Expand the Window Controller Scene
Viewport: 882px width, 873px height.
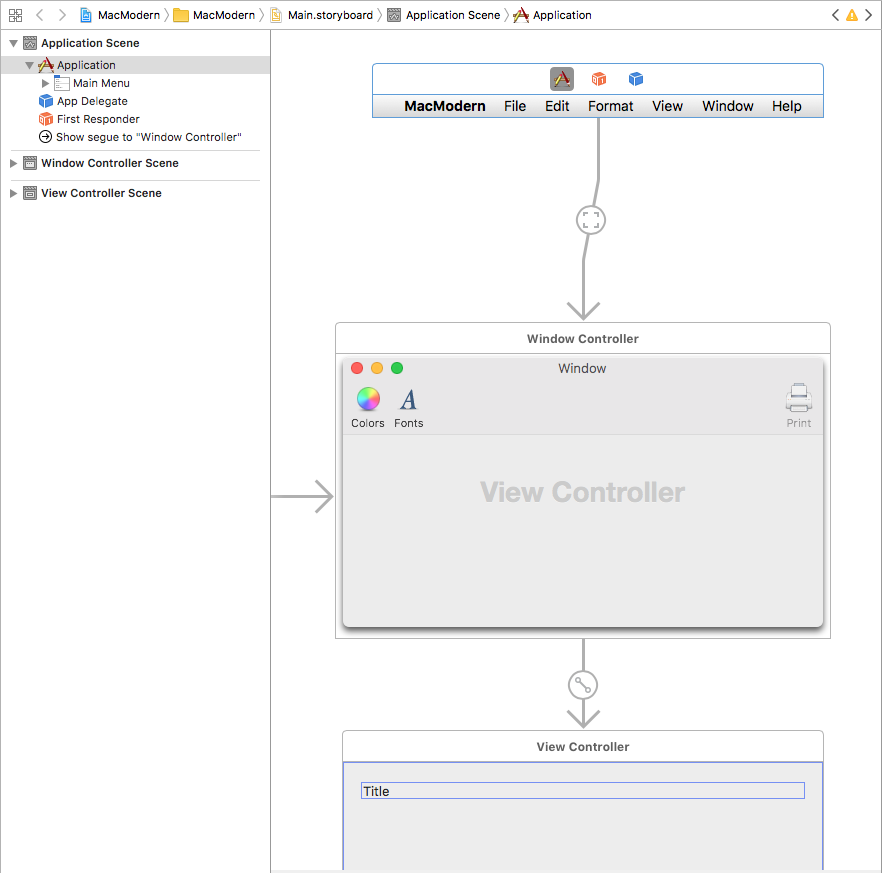click(x=14, y=163)
